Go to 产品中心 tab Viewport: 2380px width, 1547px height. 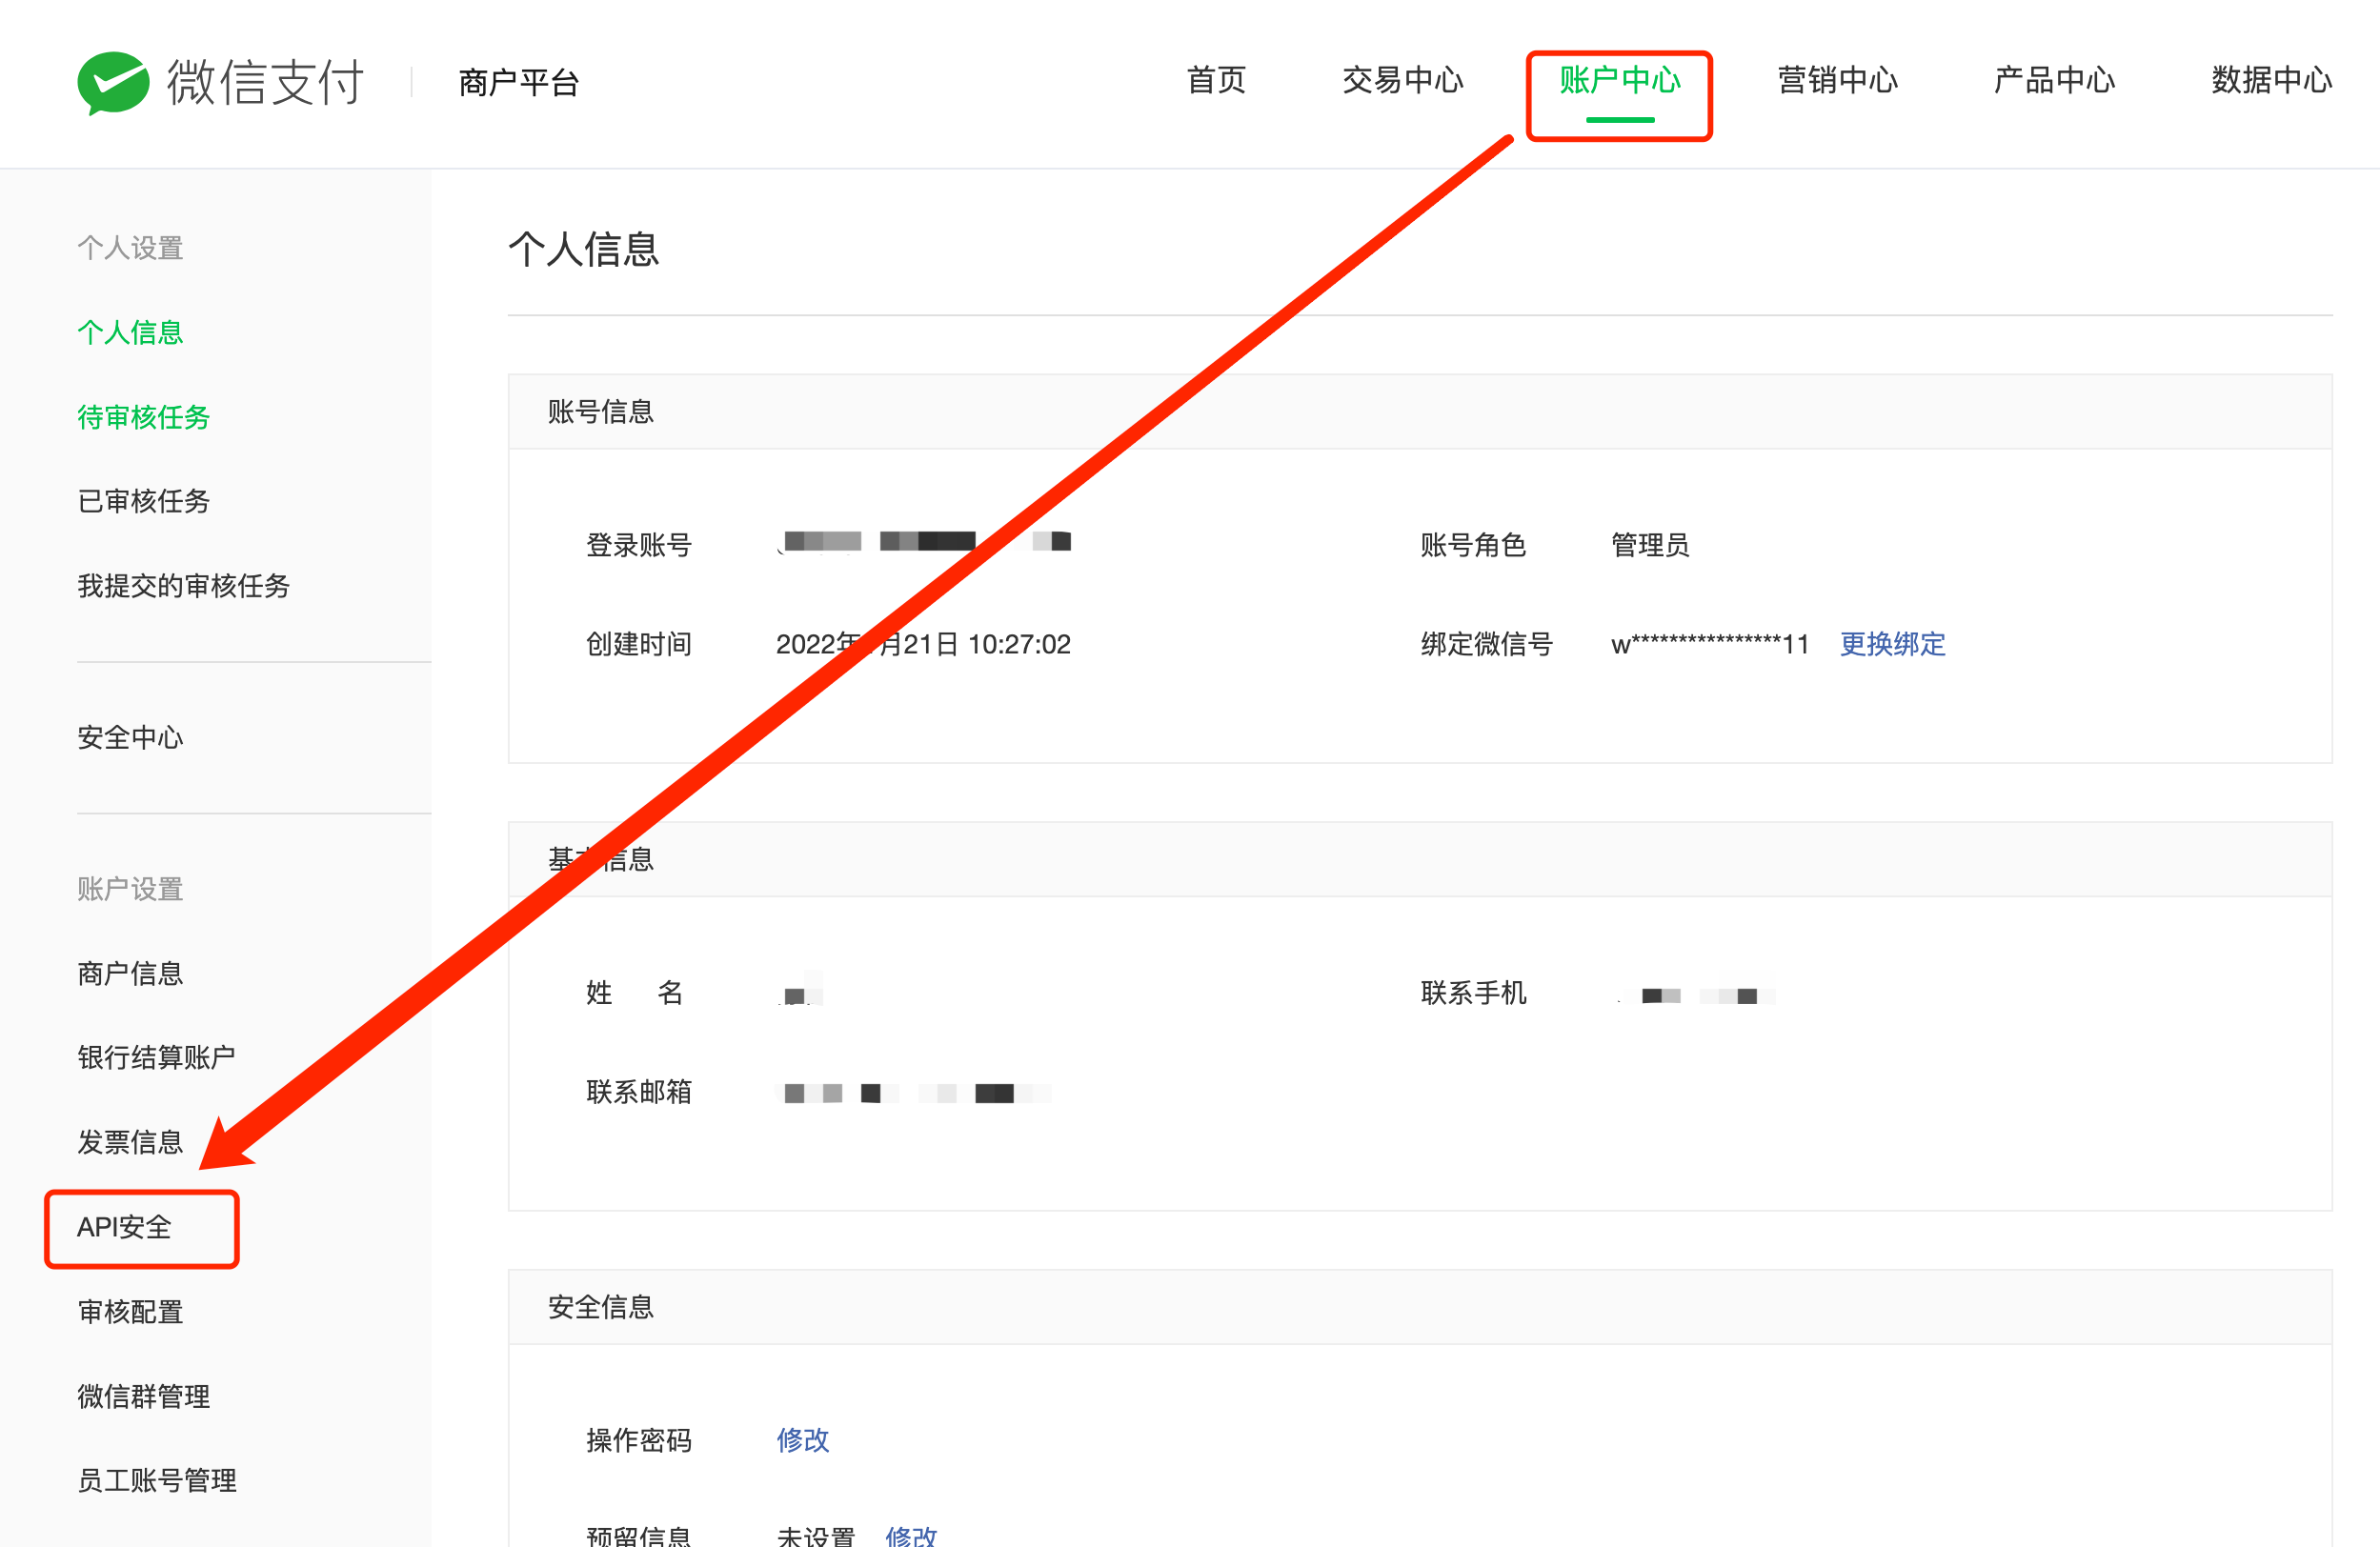point(2053,80)
